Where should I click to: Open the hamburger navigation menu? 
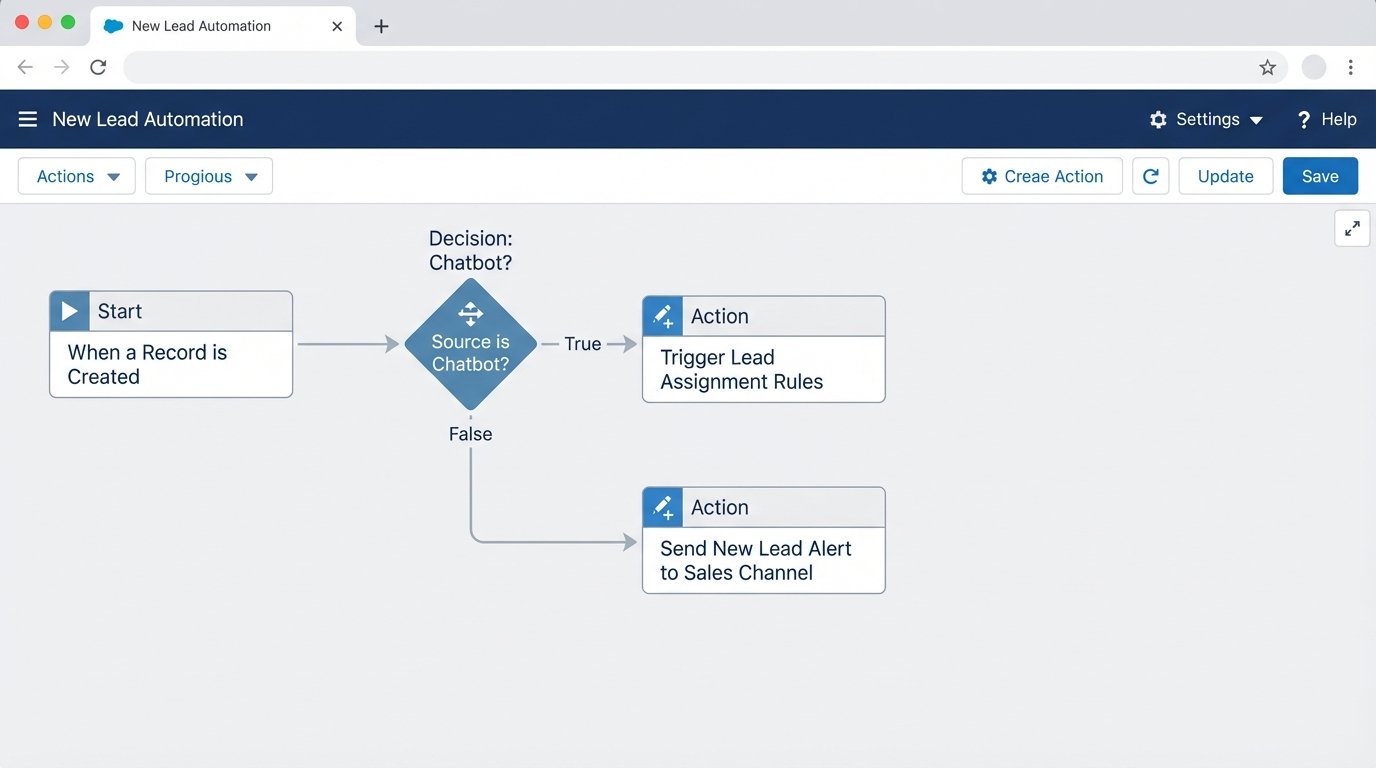(x=27, y=118)
